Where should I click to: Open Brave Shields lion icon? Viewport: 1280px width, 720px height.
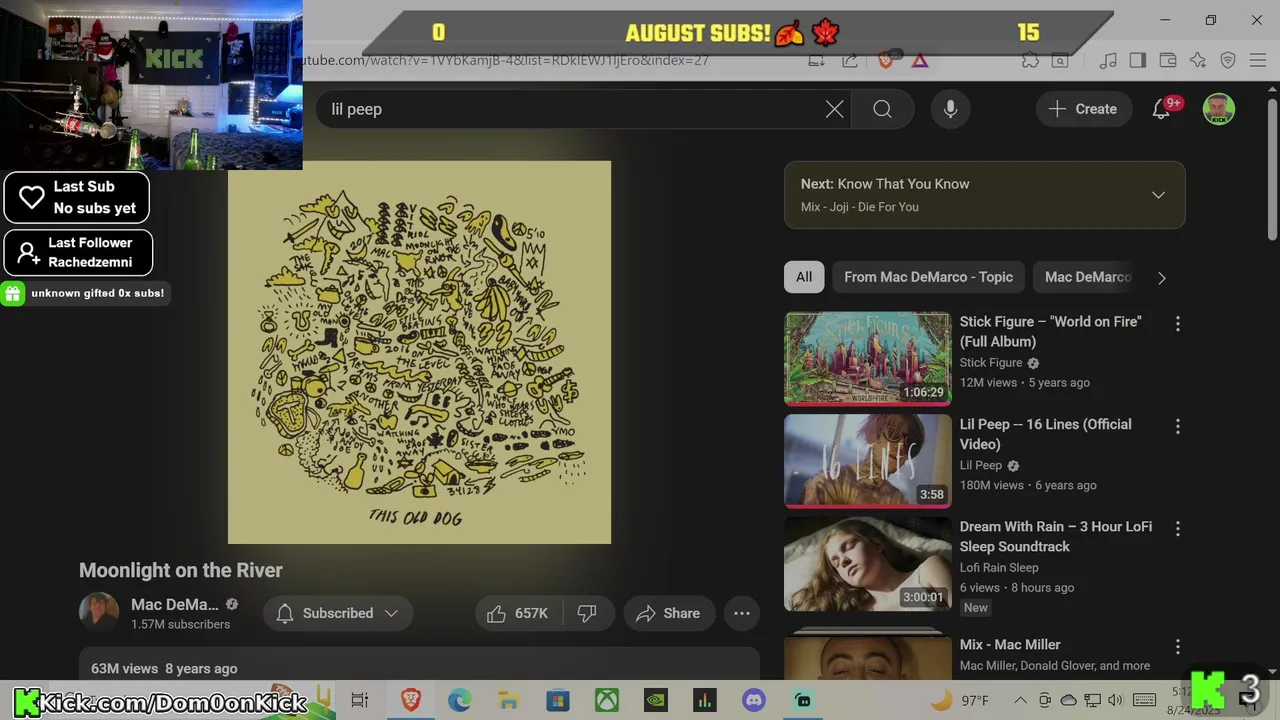[885, 60]
